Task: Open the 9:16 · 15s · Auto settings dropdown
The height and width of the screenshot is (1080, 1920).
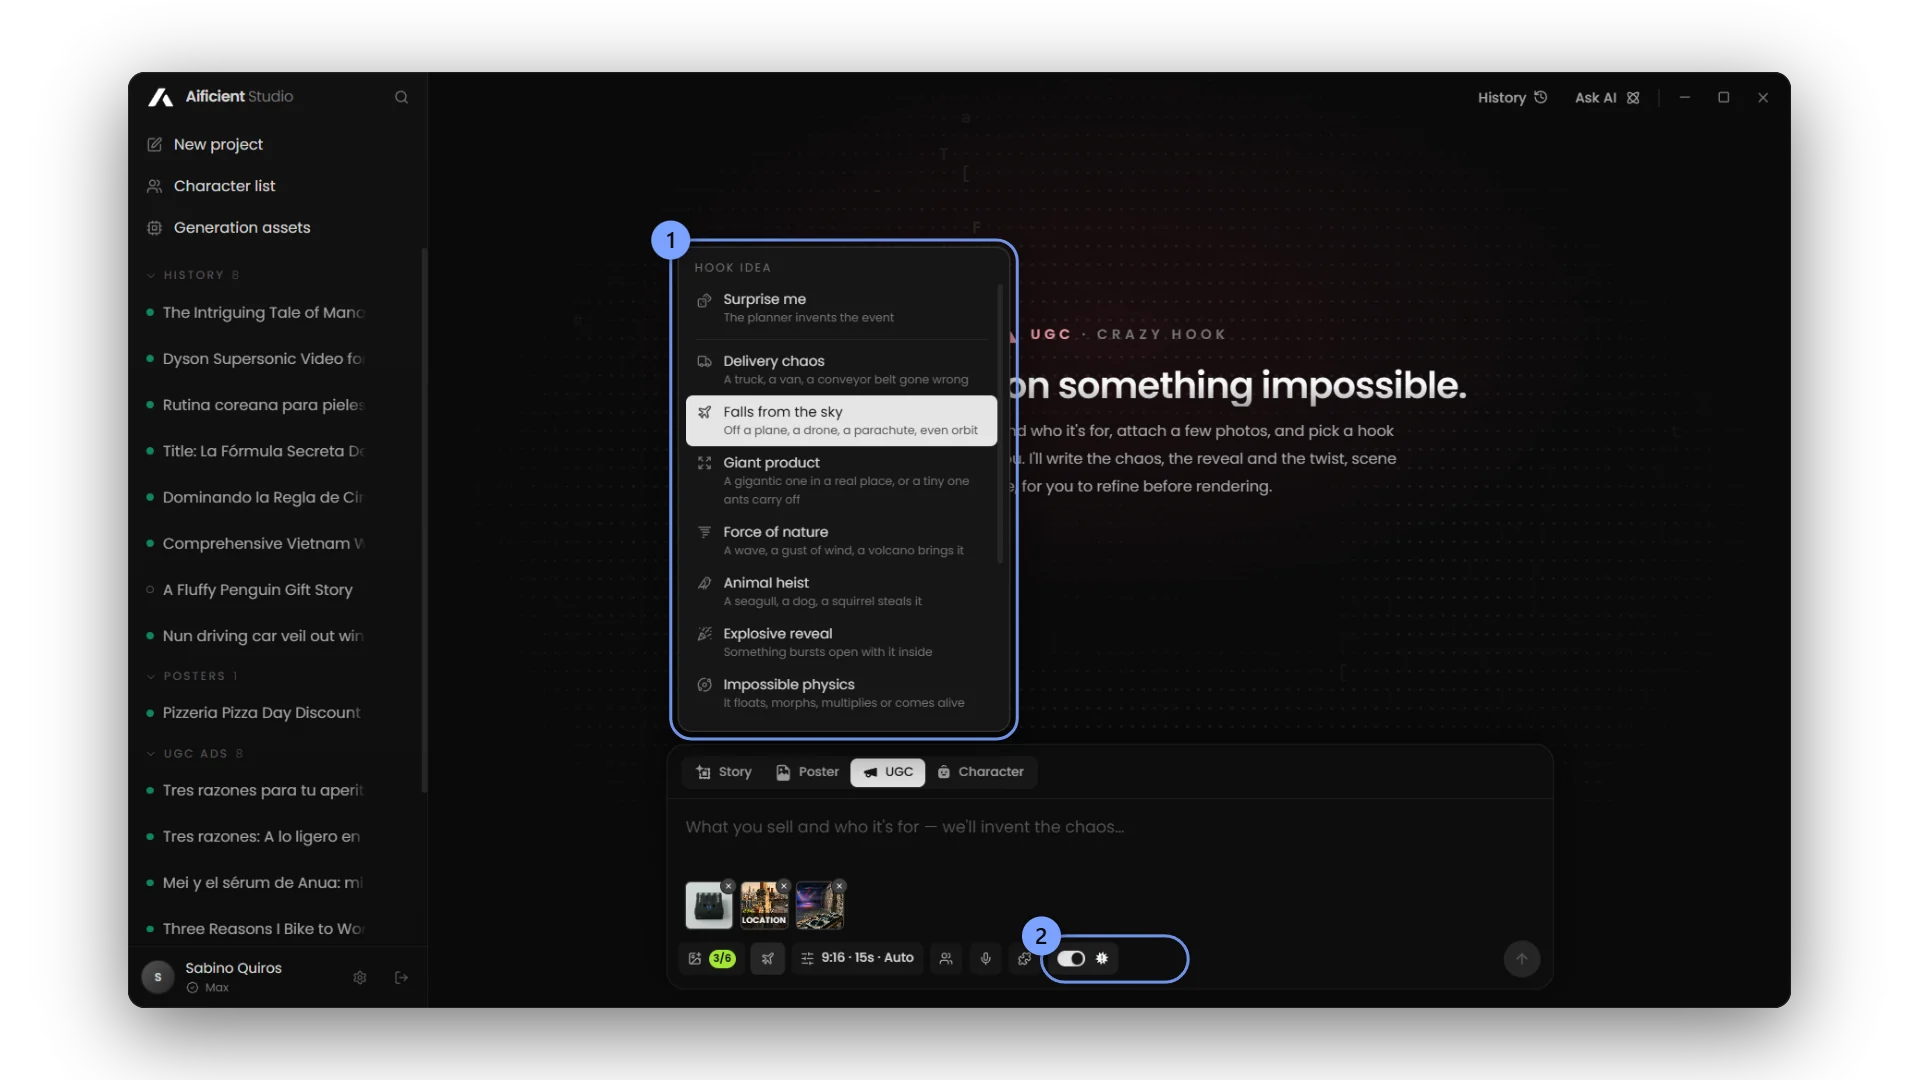Action: pos(858,958)
